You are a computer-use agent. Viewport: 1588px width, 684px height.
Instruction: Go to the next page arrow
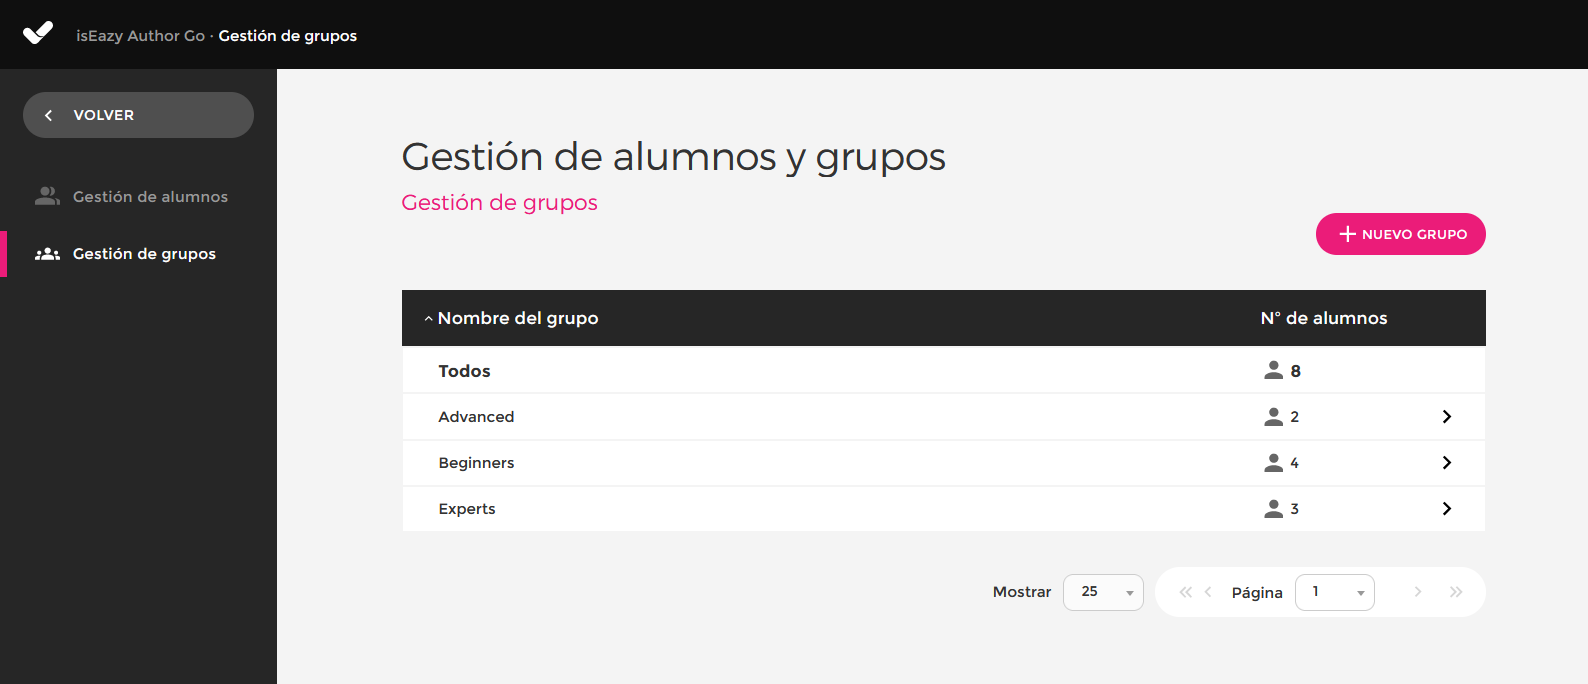click(x=1418, y=592)
